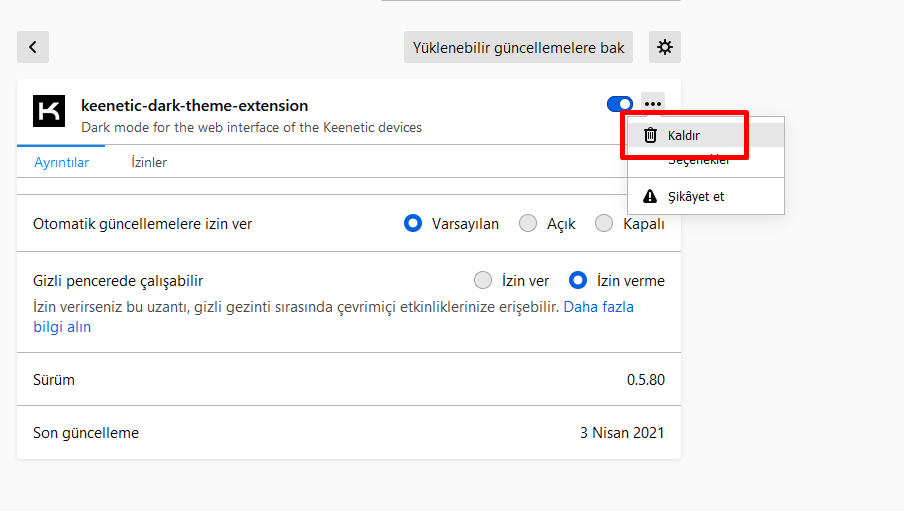
Task: Select Kapalı for automatic updates
Action: 604,223
